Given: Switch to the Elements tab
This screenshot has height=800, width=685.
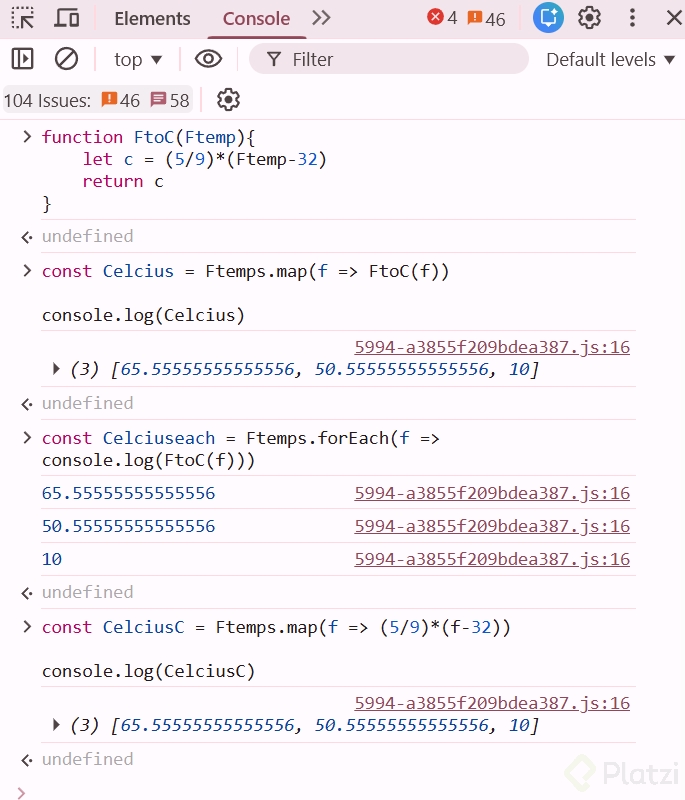Looking at the screenshot, I should (x=152, y=19).
